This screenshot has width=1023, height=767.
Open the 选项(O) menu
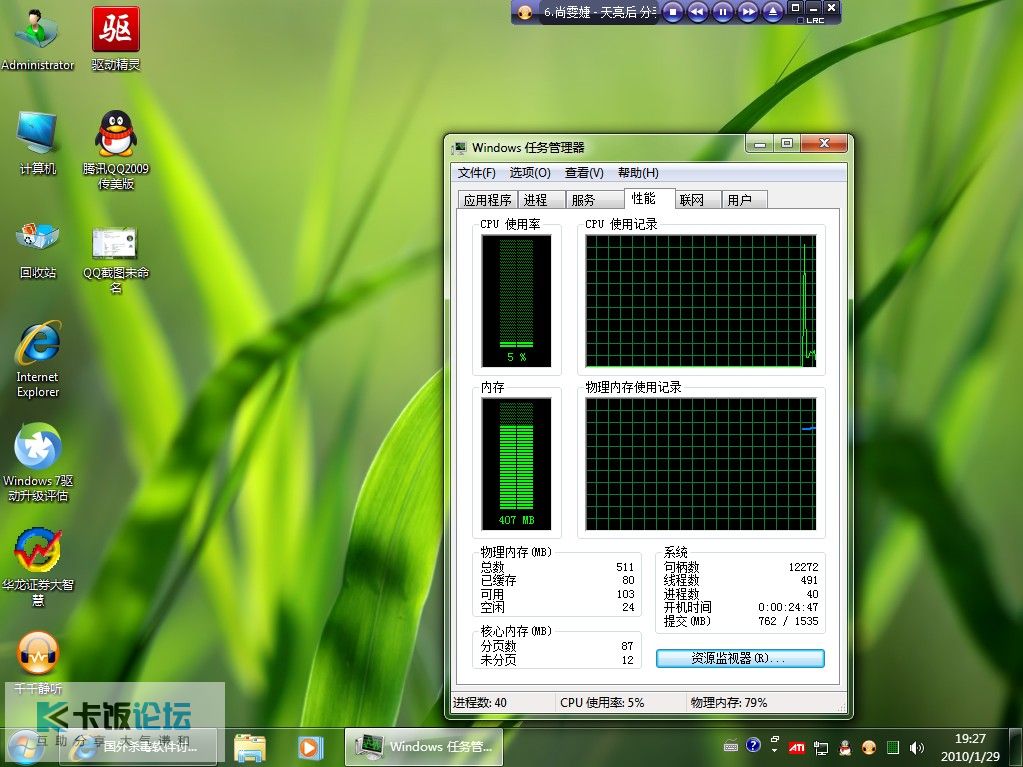(x=530, y=173)
